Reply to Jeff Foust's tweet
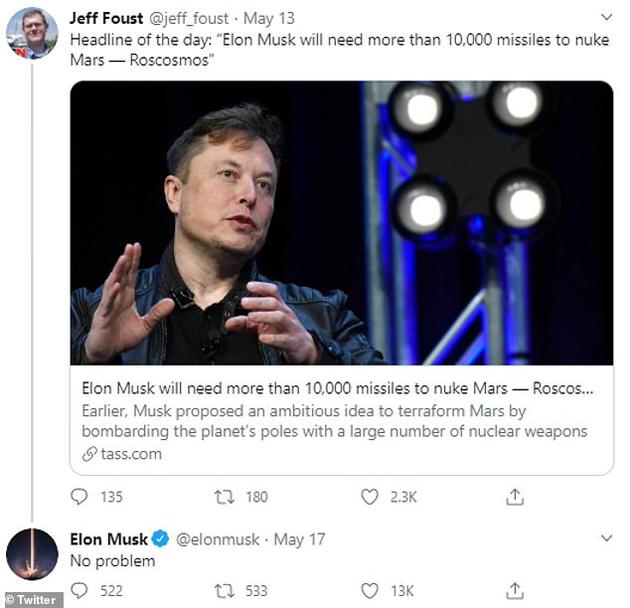This screenshot has width=630, height=608. pos(80,496)
